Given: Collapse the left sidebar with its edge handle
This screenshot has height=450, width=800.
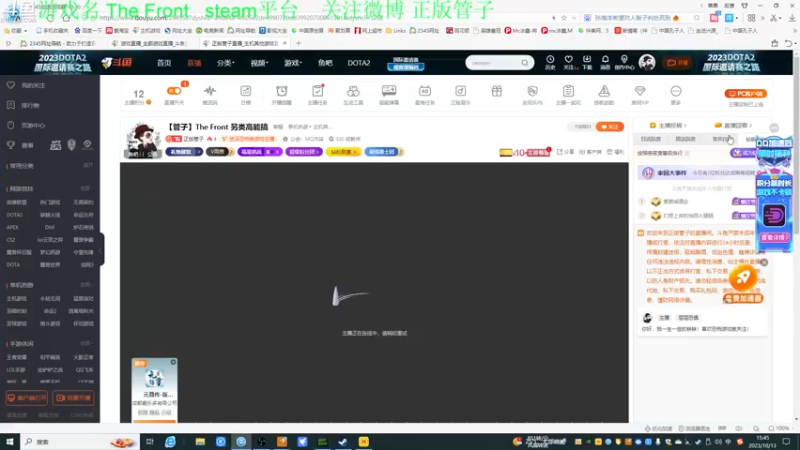Looking at the screenshot, I should click(x=102, y=249).
